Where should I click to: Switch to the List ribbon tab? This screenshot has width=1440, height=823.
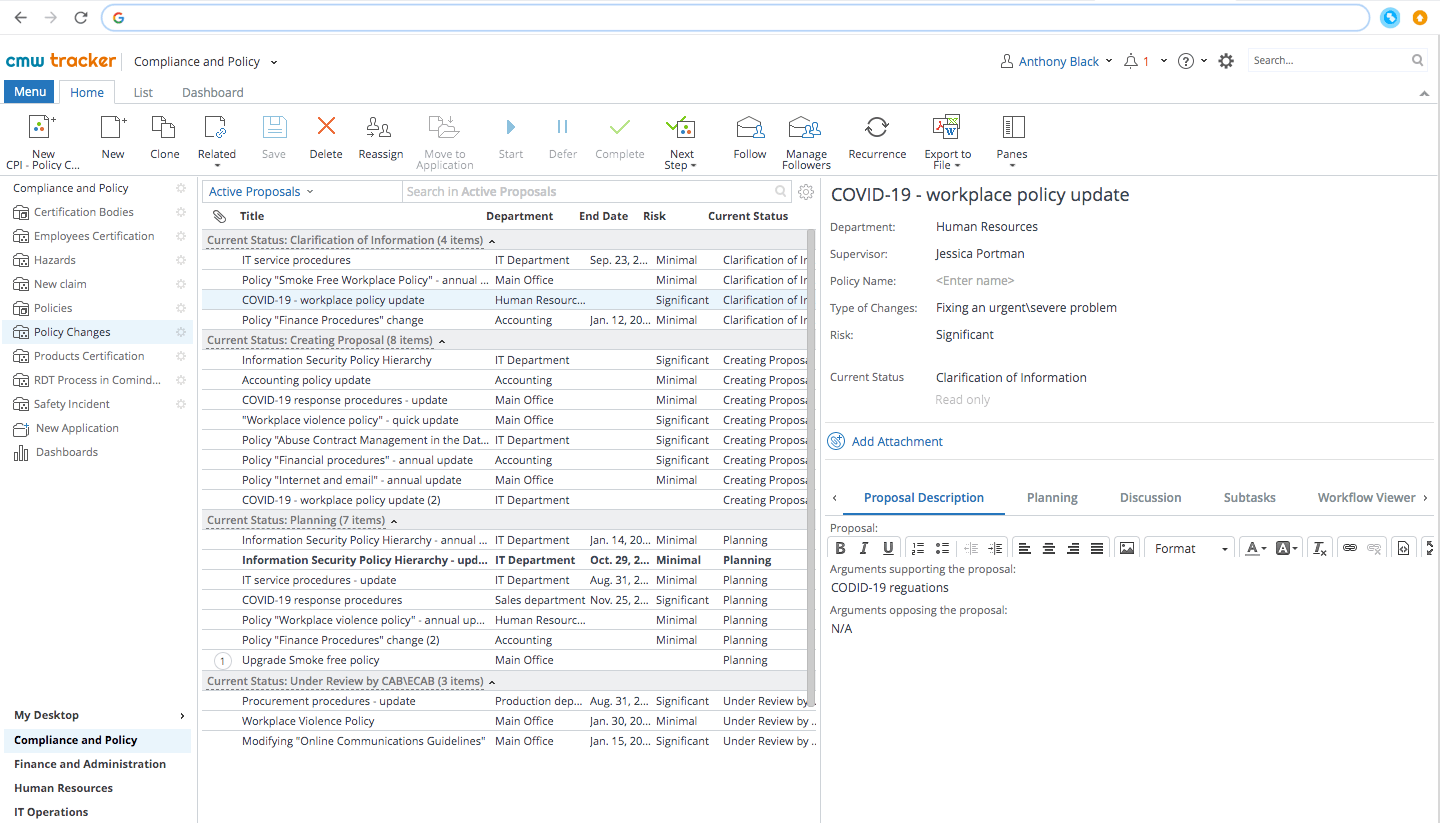143,92
